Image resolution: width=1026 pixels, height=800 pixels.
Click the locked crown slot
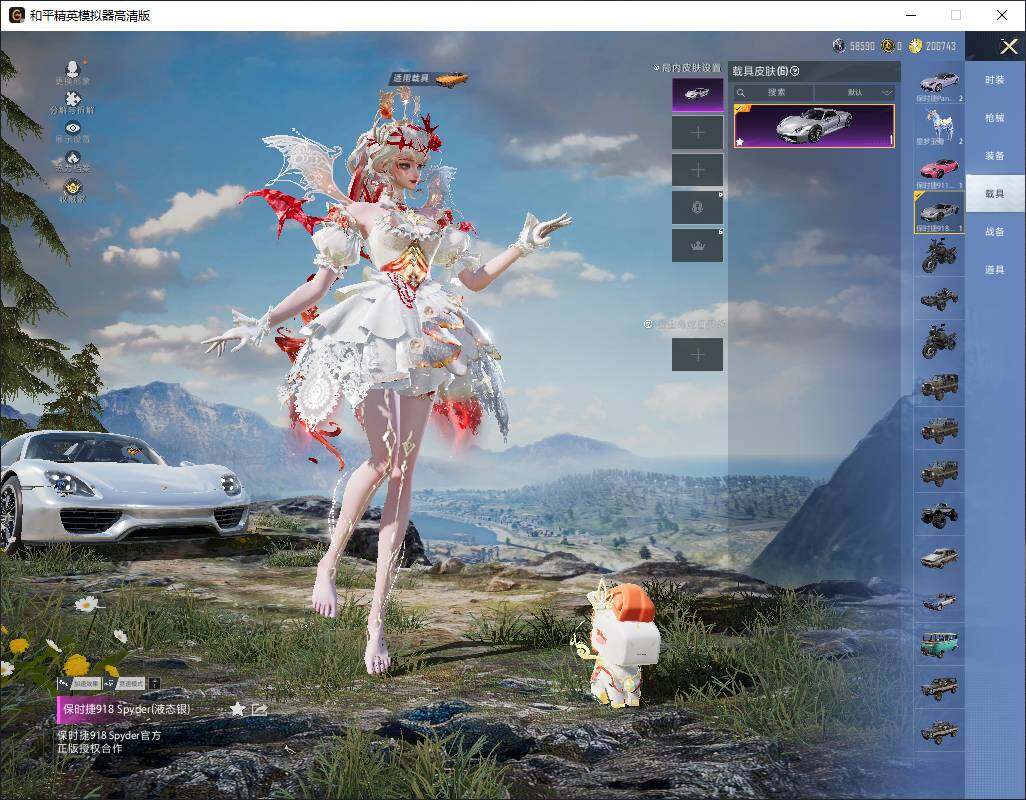(x=698, y=245)
